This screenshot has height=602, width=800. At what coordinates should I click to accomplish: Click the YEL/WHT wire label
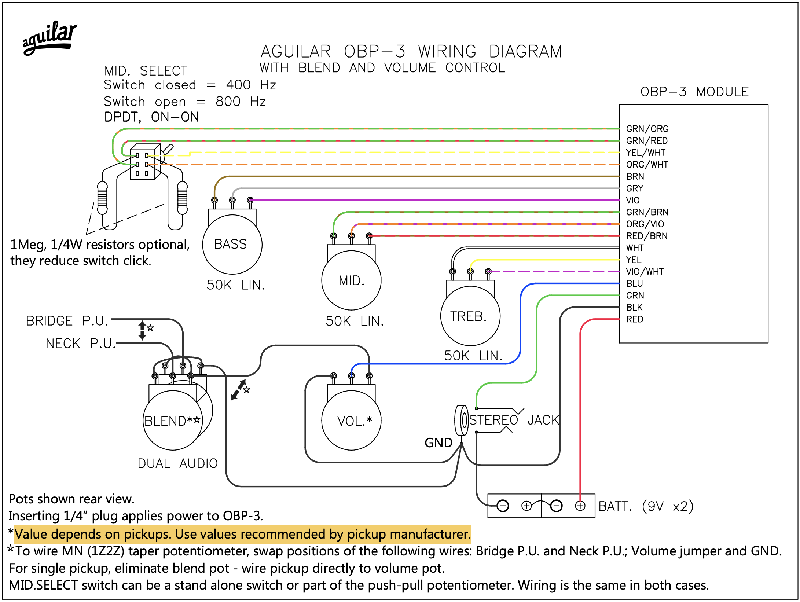click(x=645, y=153)
